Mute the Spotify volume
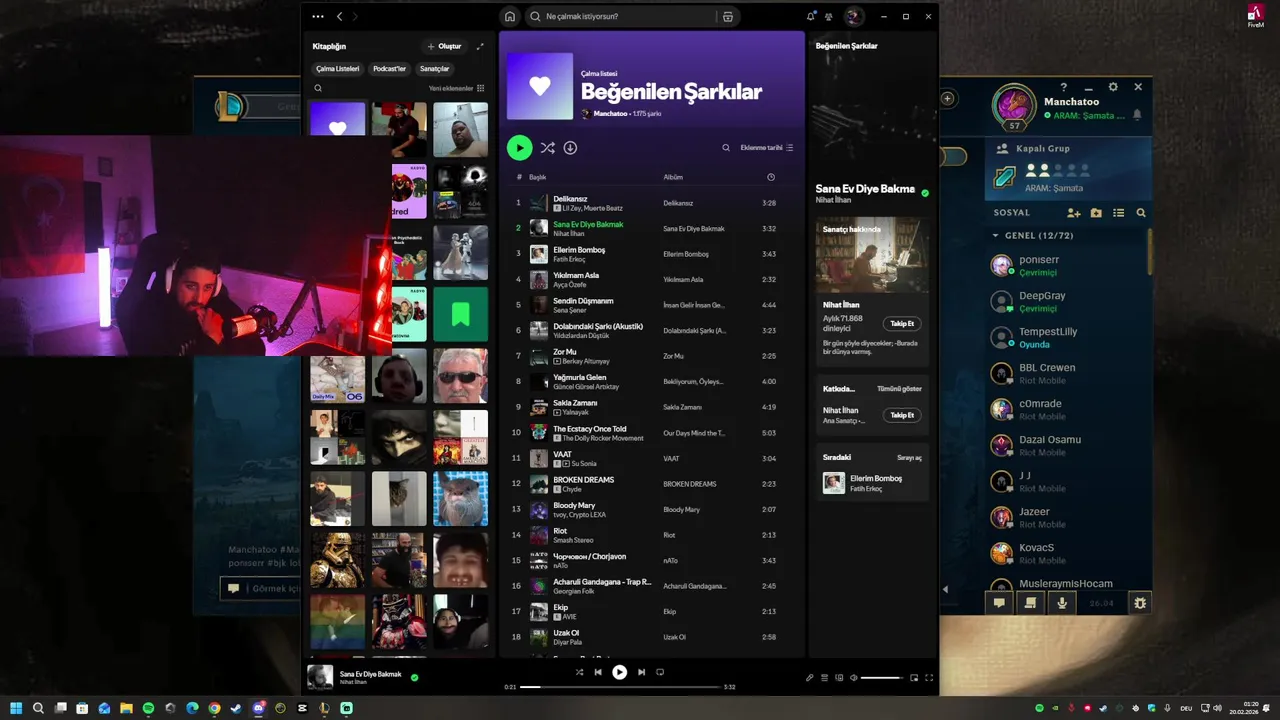 point(853,678)
